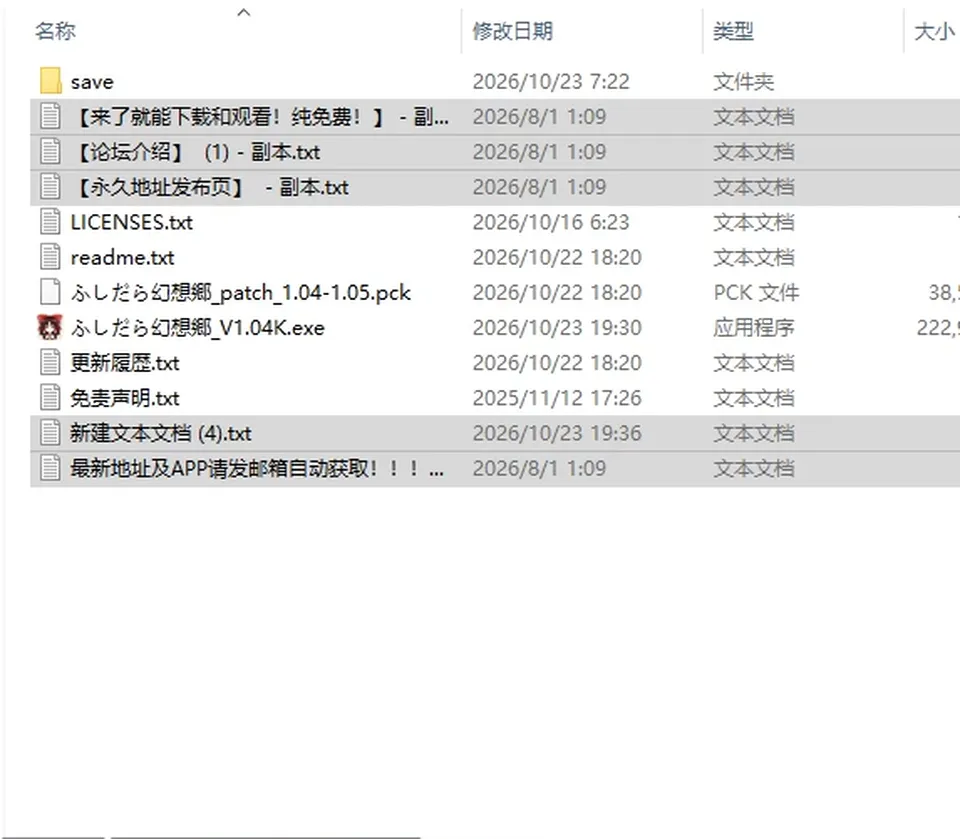
Task: Sort by the 大小 column header
Action: 934,31
